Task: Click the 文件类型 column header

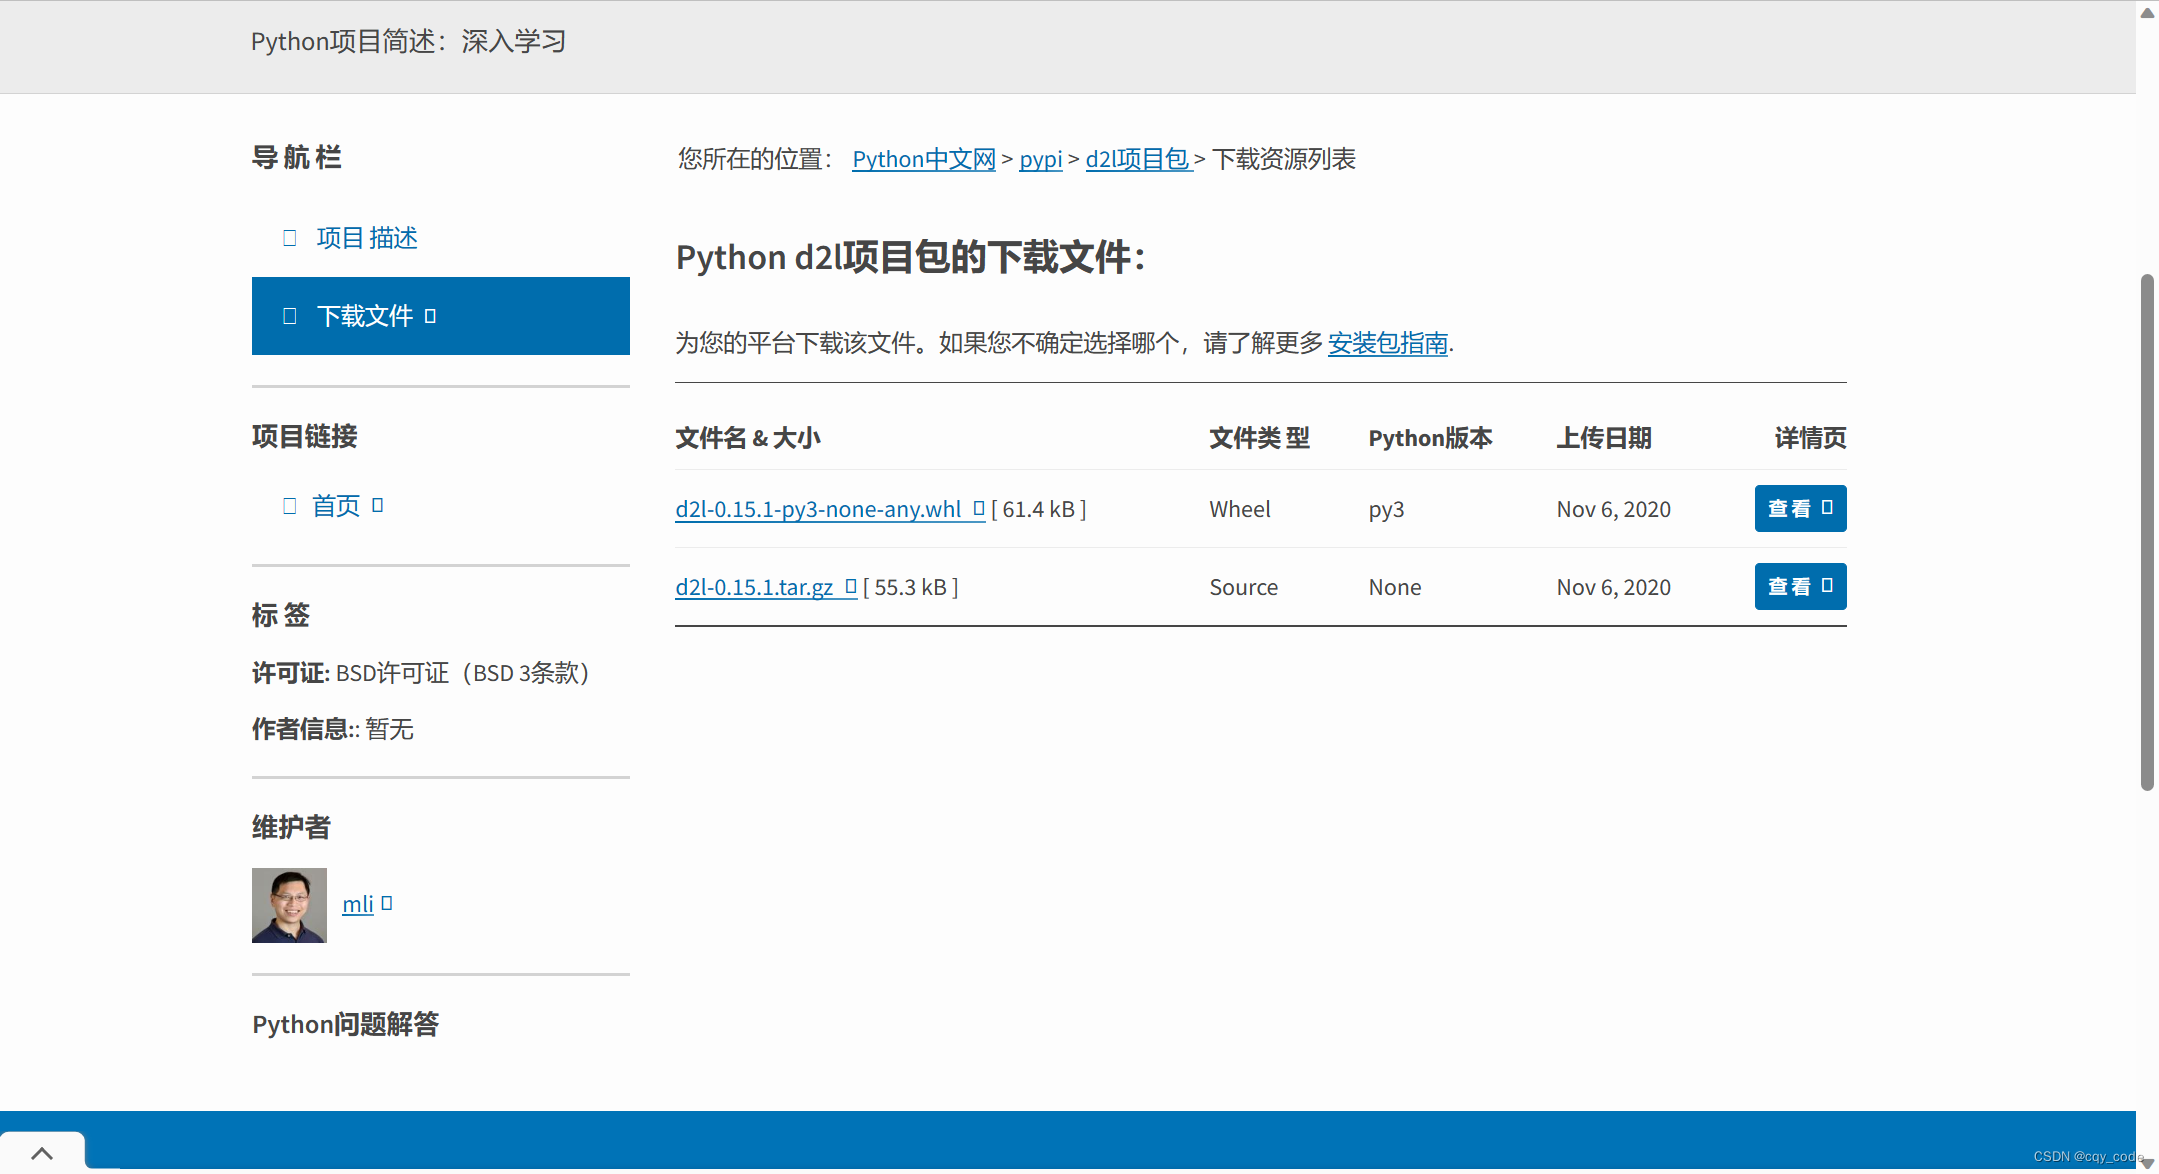Action: (x=1259, y=438)
